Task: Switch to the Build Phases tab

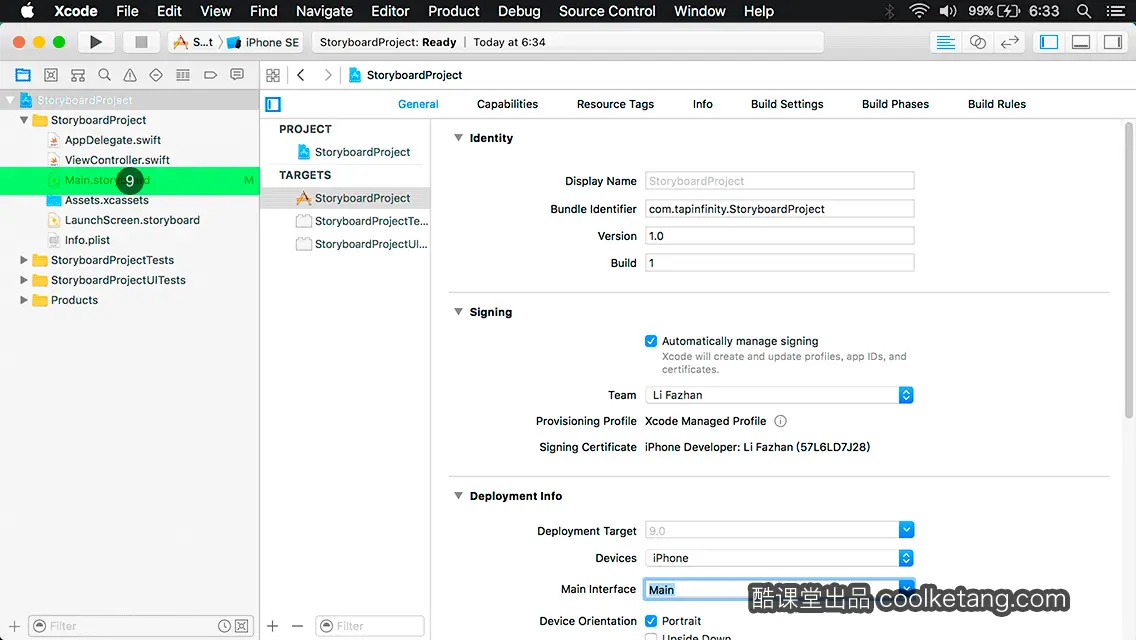Action: coord(895,104)
